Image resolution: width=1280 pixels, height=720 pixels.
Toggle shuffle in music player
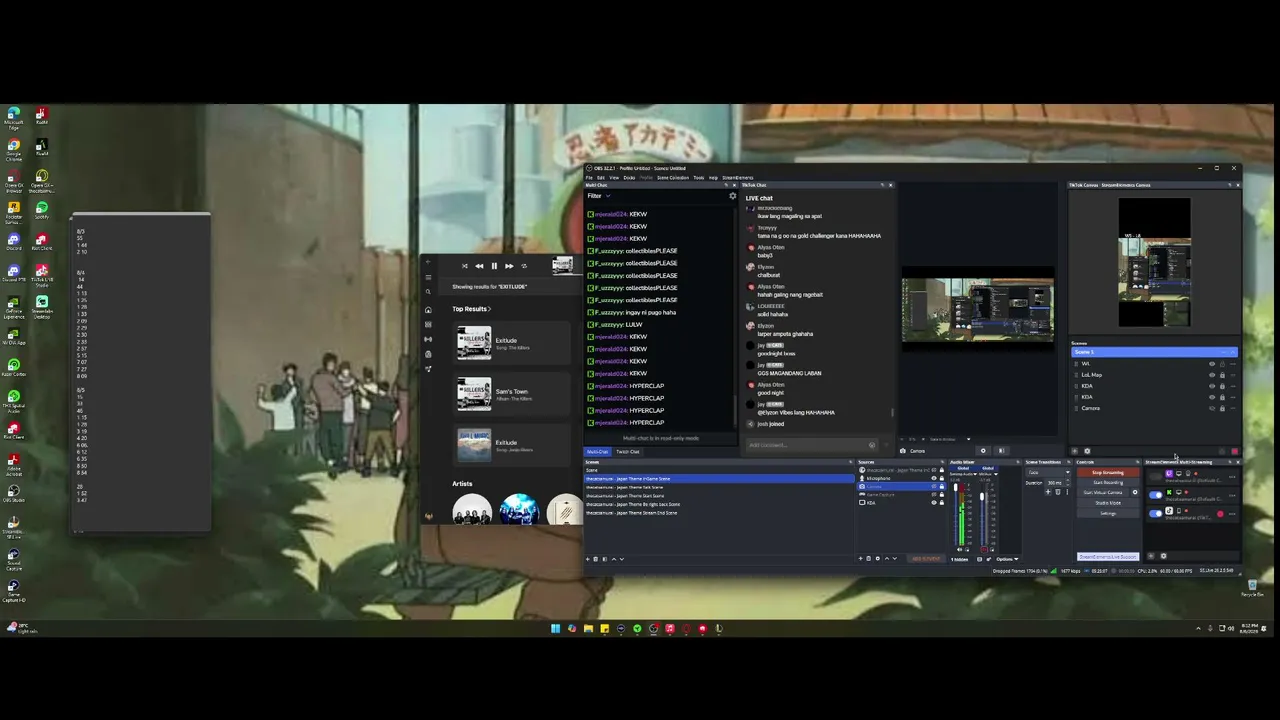point(464,266)
